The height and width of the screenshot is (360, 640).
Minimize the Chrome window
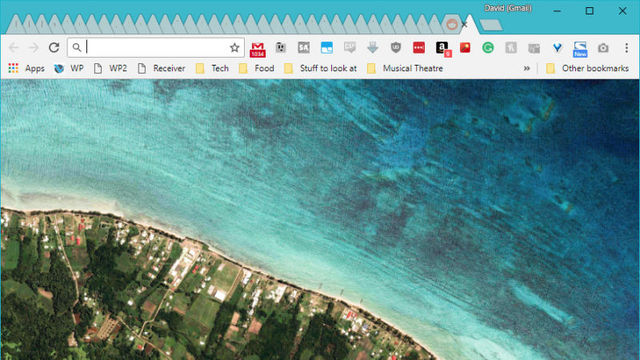pyautogui.click(x=557, y=11)
